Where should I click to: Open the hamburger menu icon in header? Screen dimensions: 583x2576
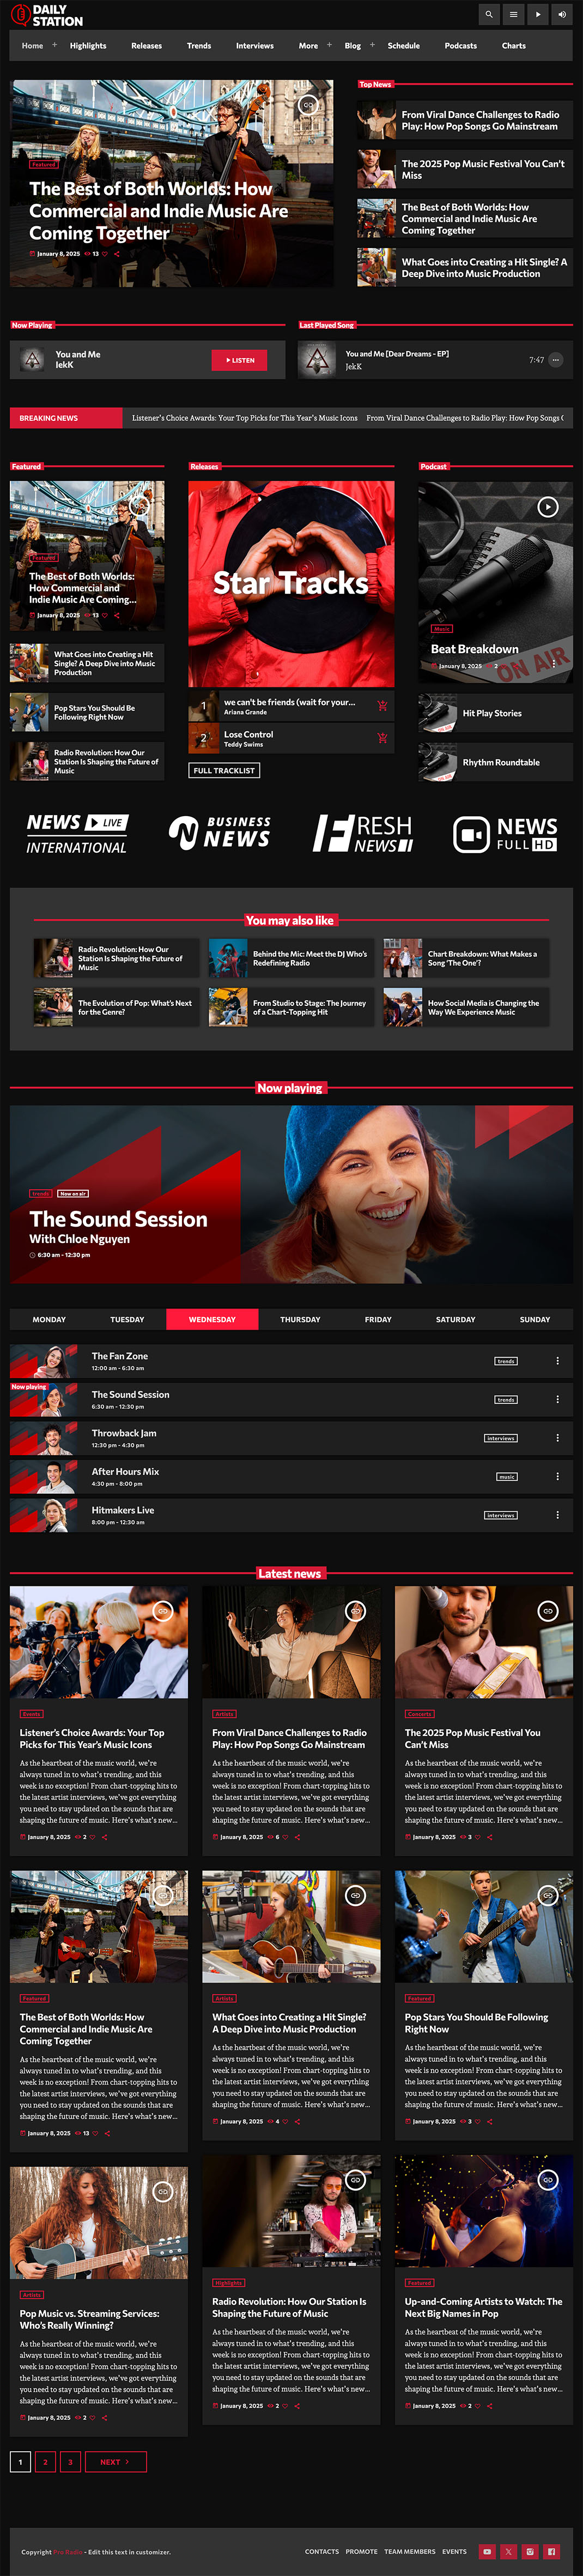(x=513, y=15)
